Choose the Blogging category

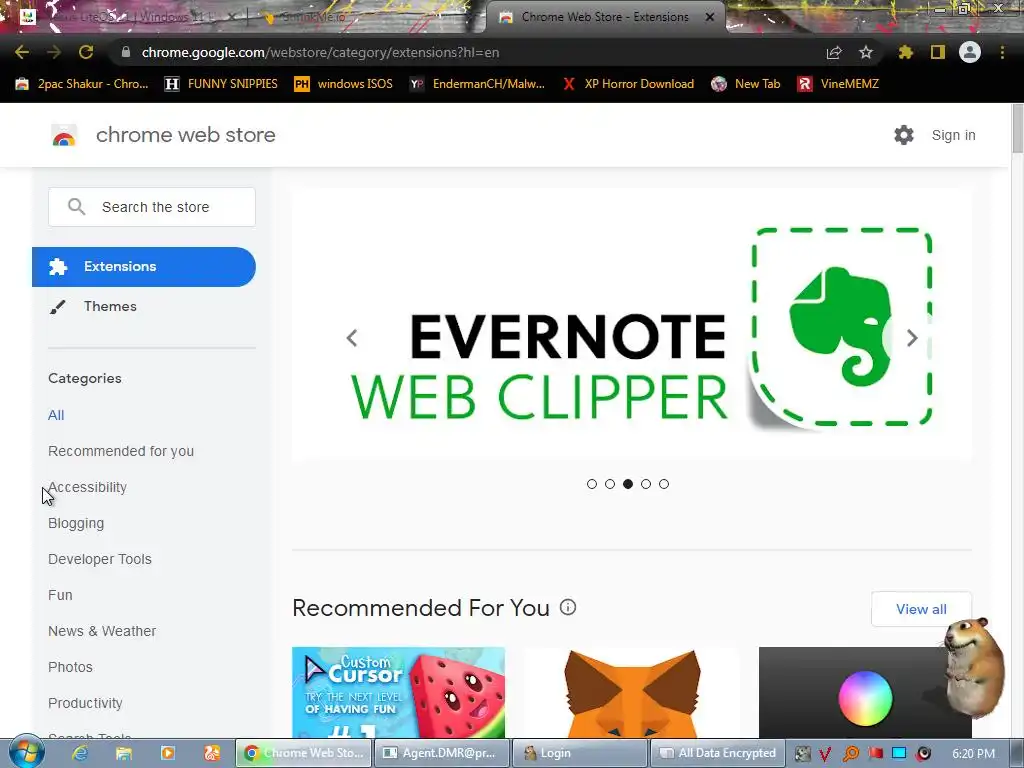pyautogui.click(x=76, y=523)
